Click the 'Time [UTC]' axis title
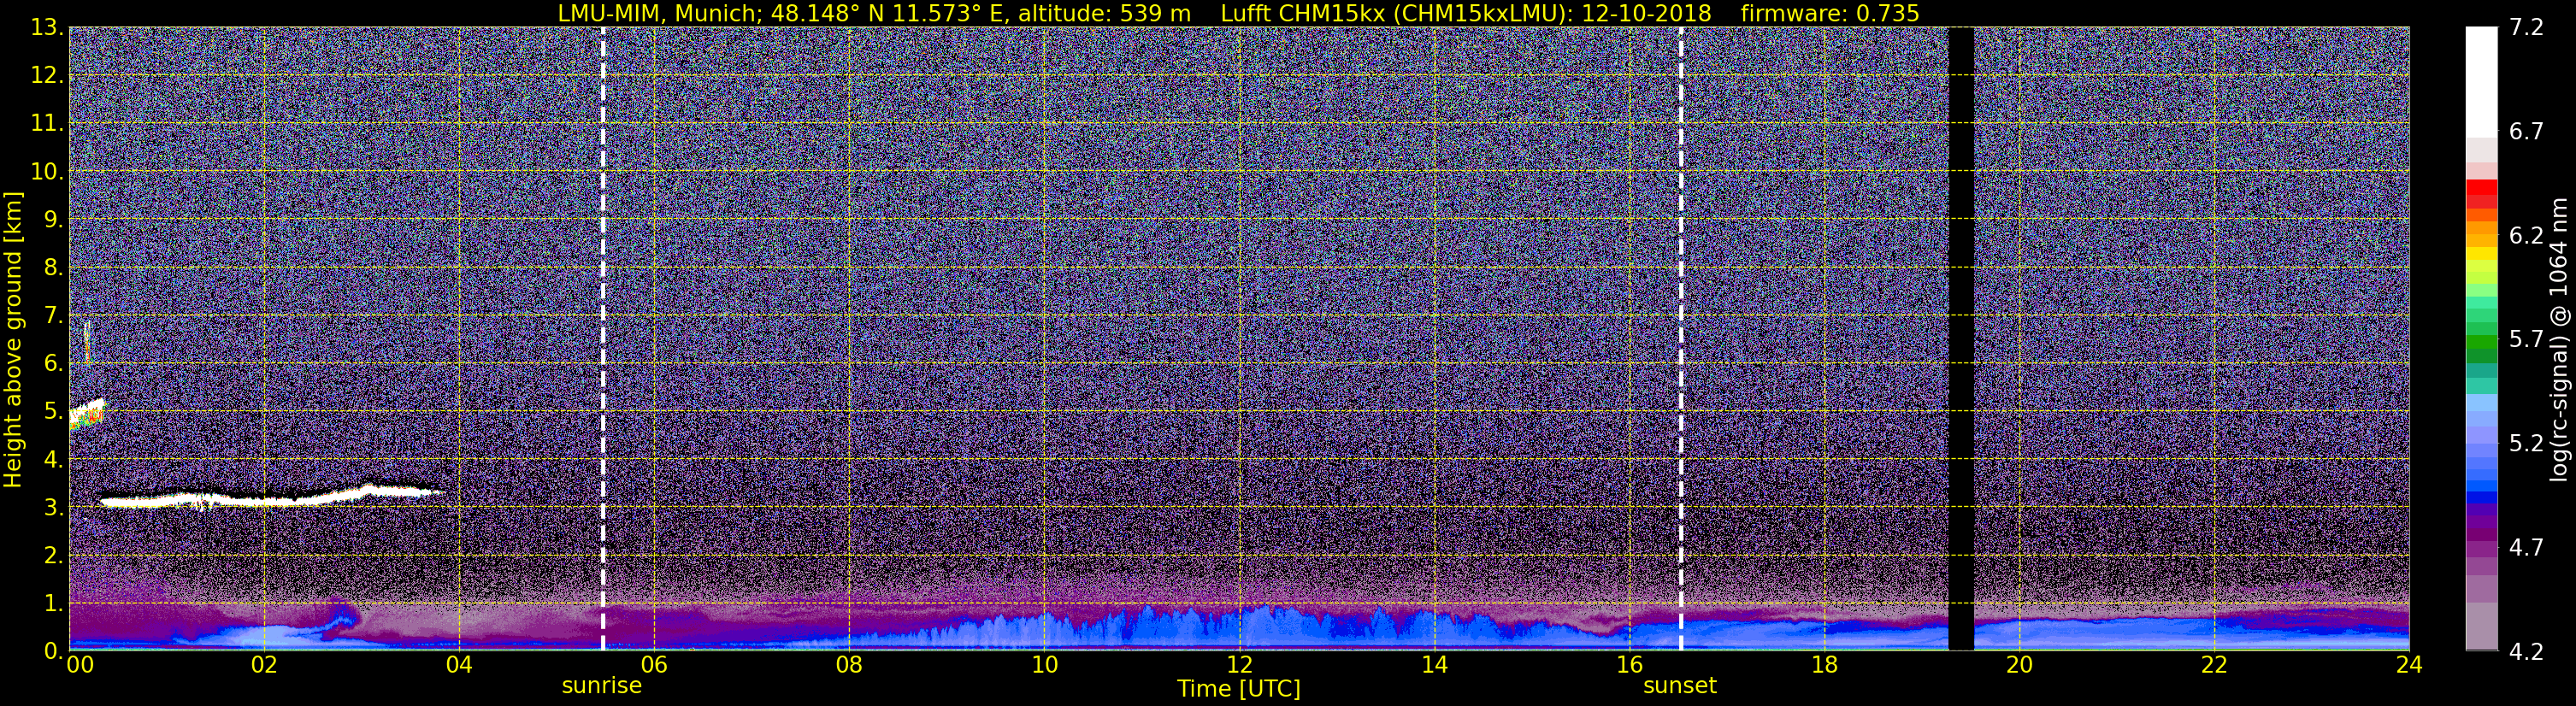Screen dimensions: 2576x706 pos(1239,689)
